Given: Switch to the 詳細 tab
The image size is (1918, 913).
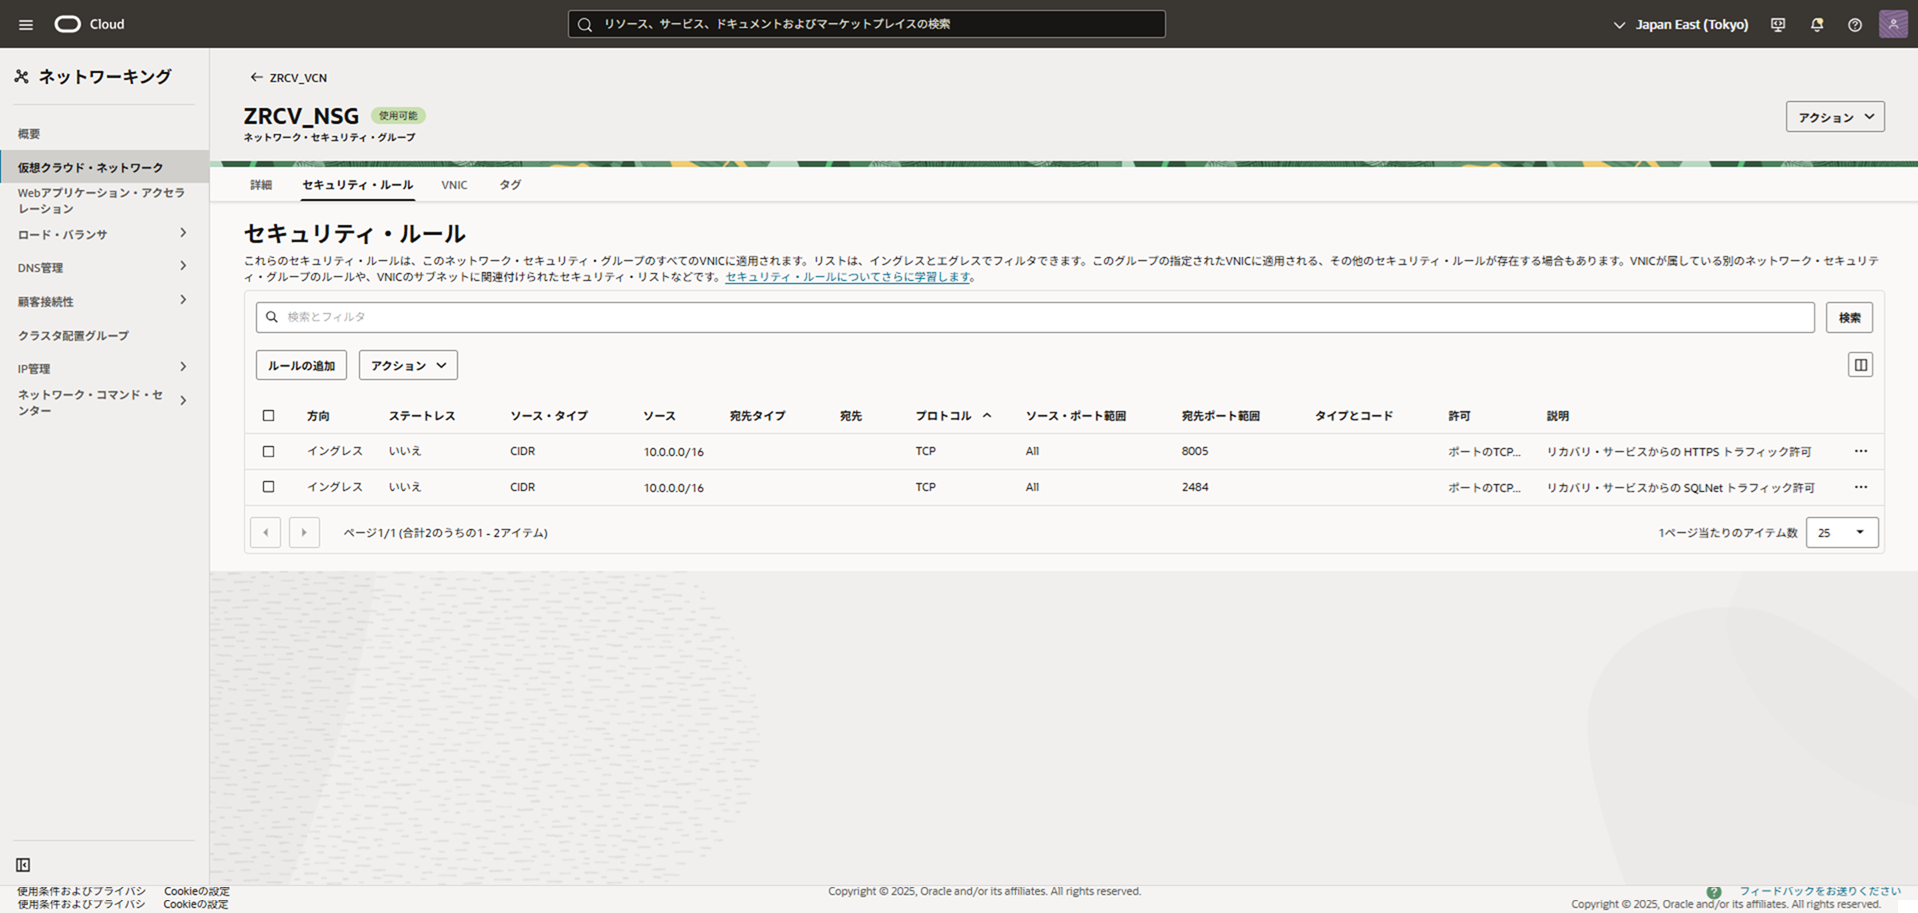Looking at the screenshot, I should tap(261, 185).
